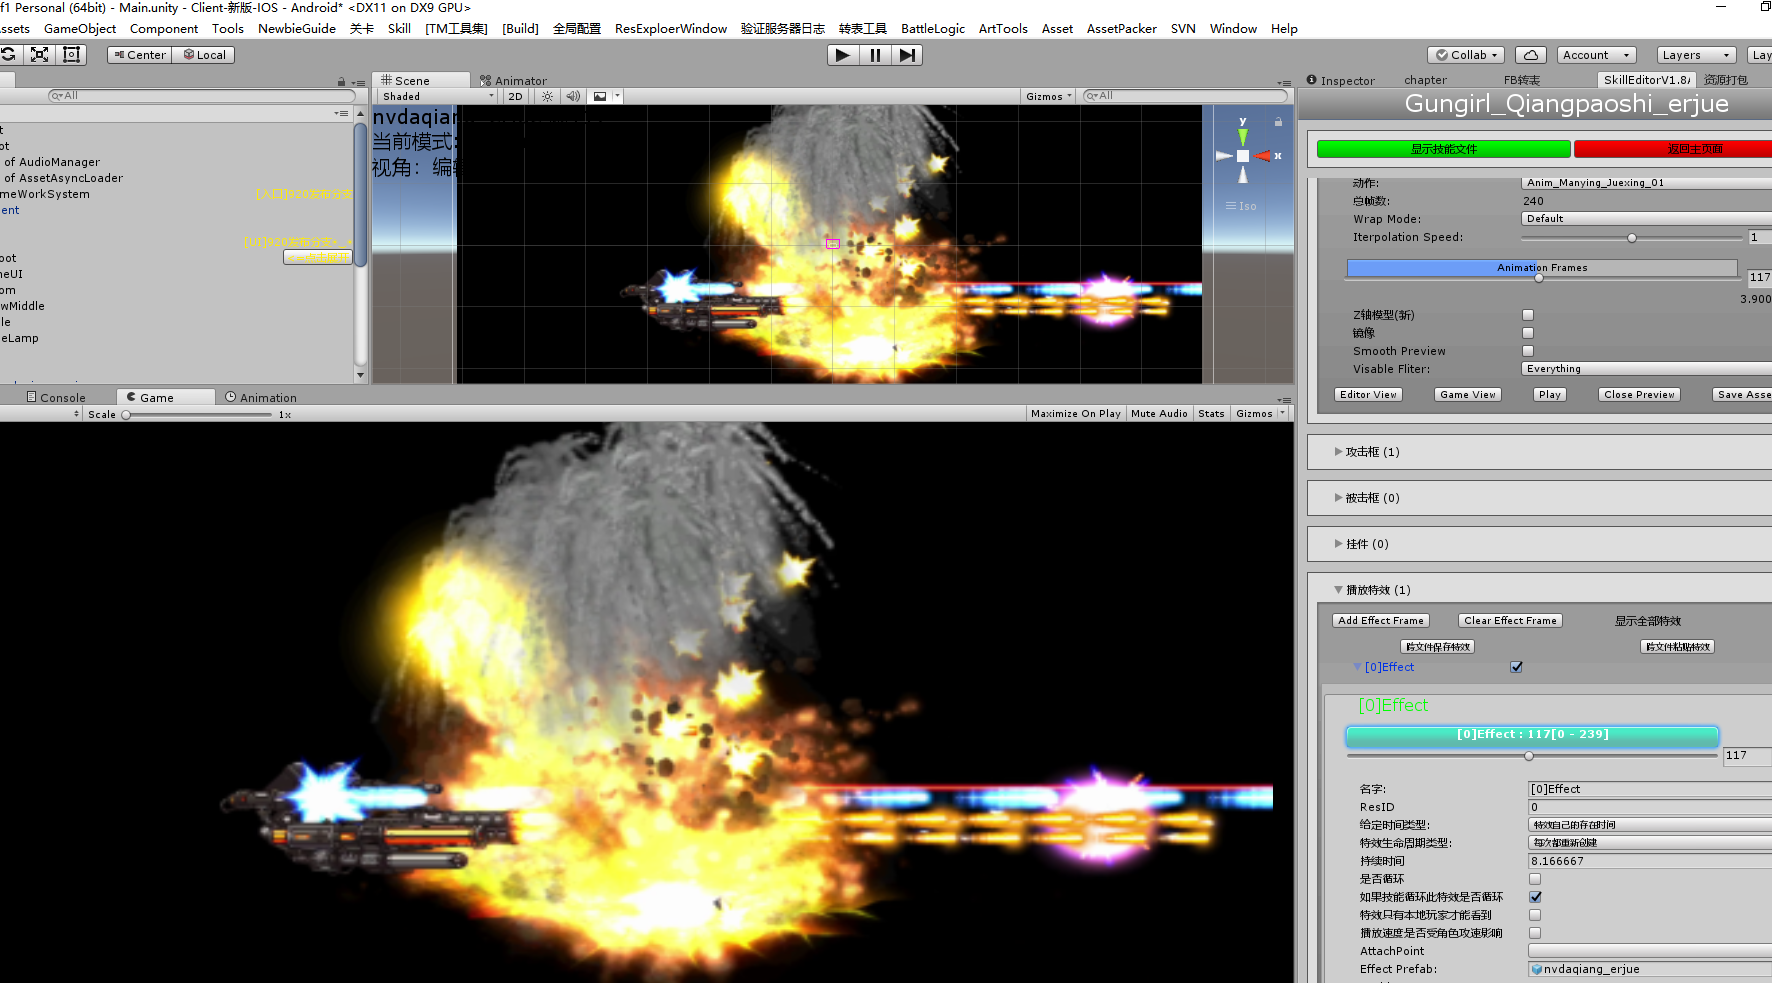Open the Shaded draw mode dropdown
This screenshot has width=1772, height=983.
point(438,96)
